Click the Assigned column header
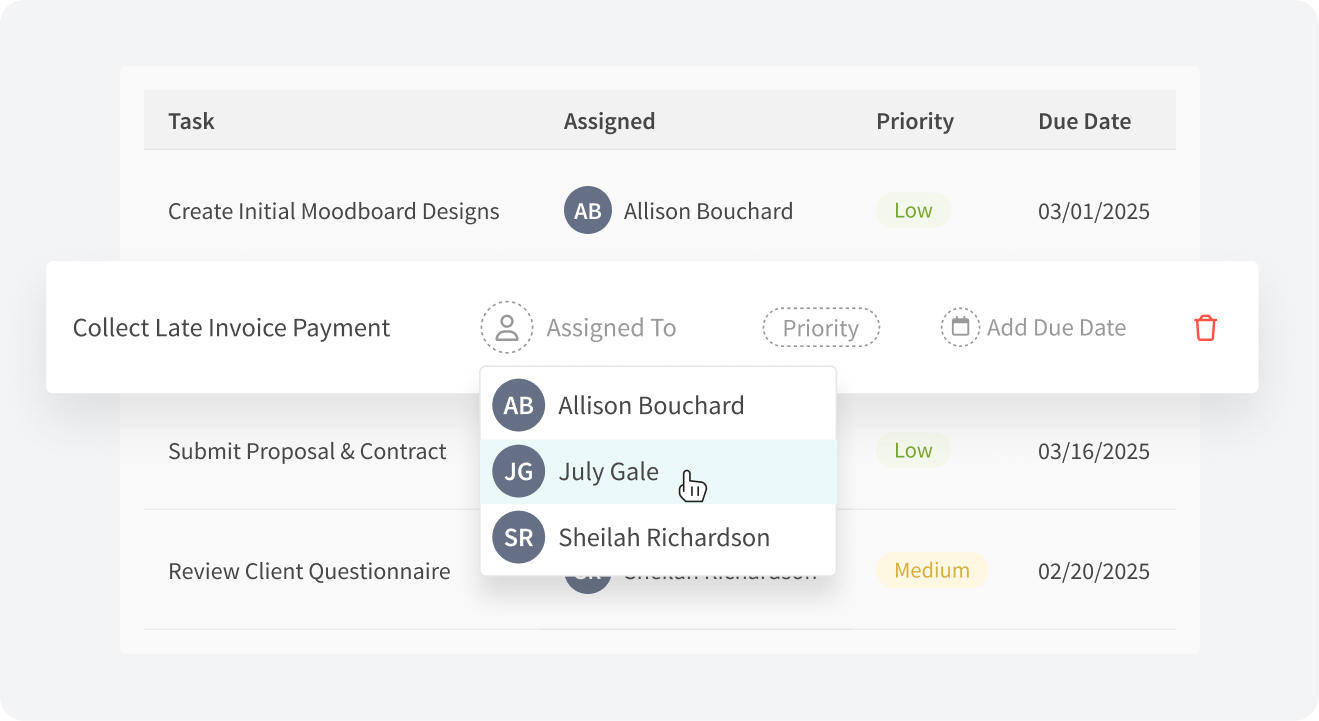Screen dimensions: 1319x721 (x=609, y=121)
